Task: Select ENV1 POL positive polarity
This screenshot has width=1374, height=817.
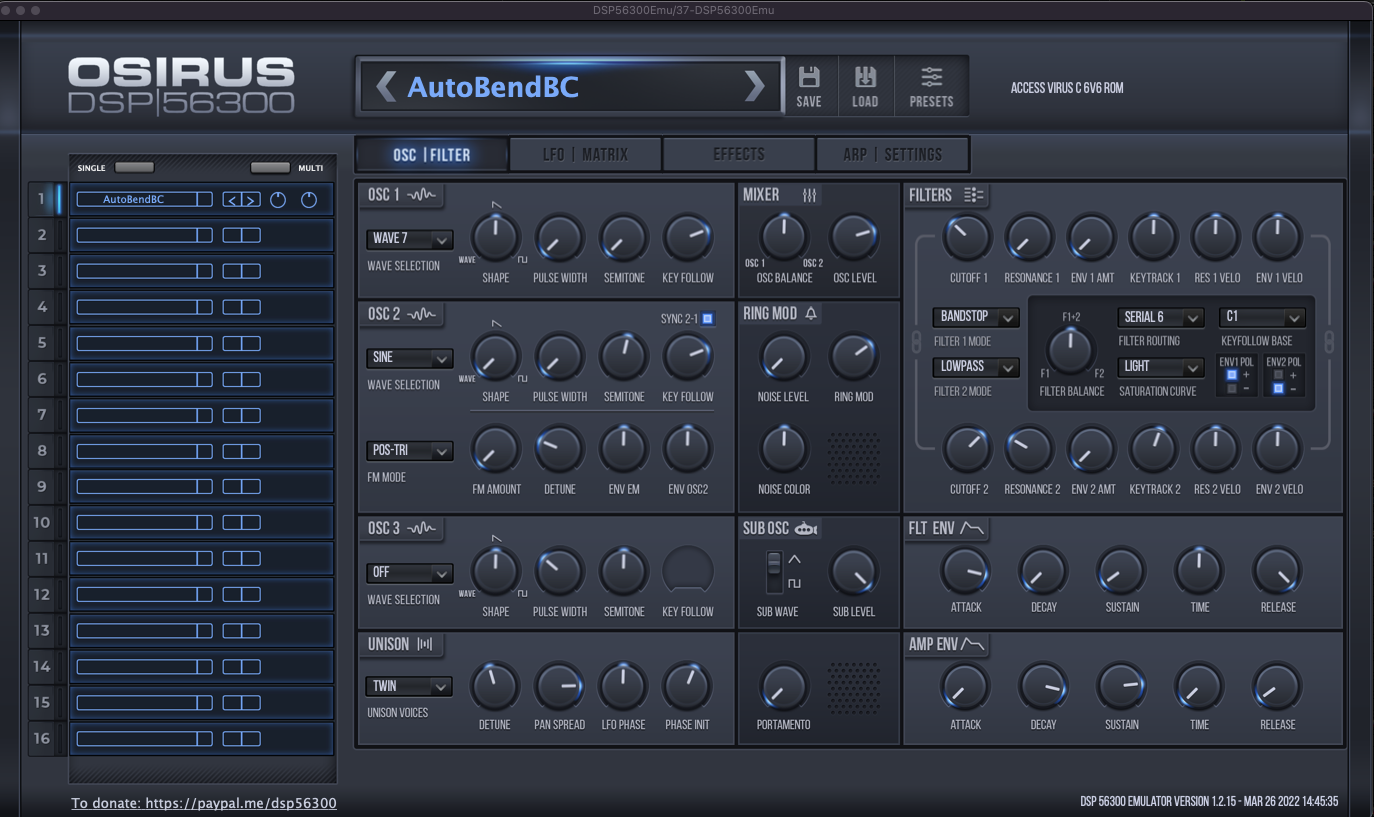Action: point(1232,375)
